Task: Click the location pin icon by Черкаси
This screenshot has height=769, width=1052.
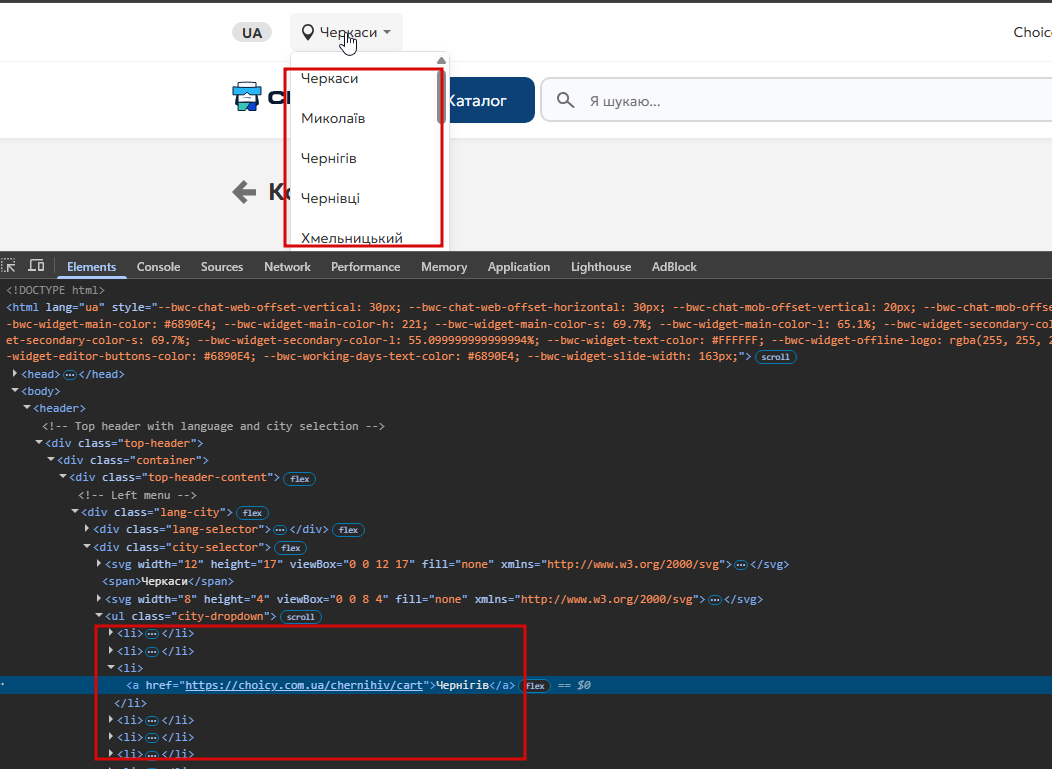Action: (307, 32)
